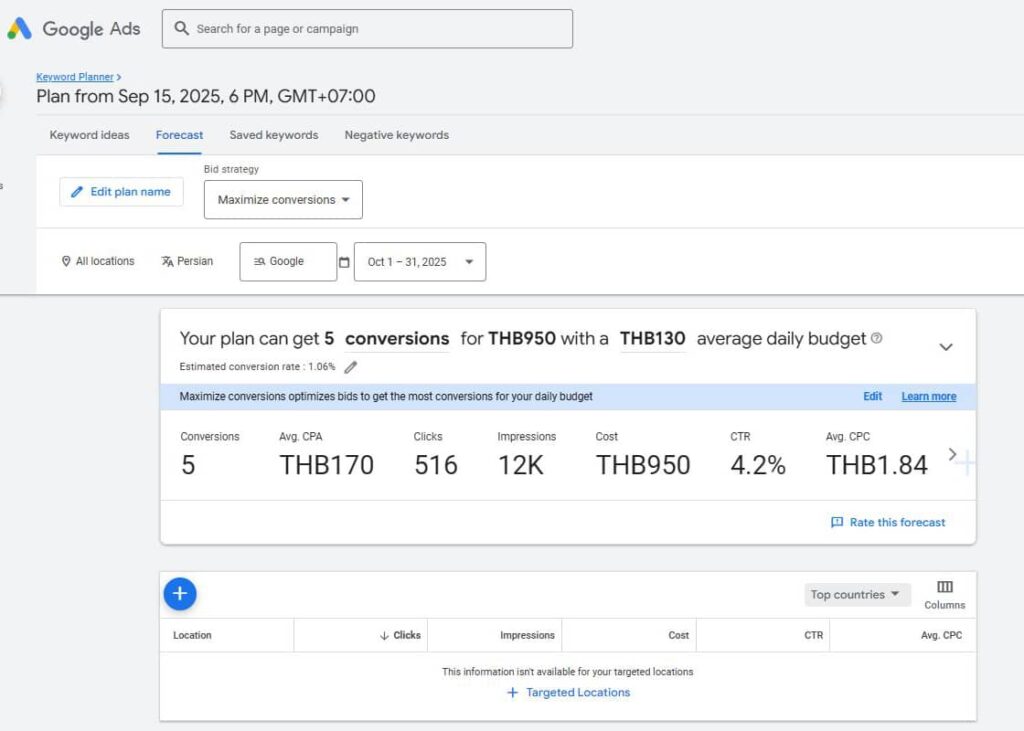The image size is (1024, 731).
Task: Click the blue plus add button
Action: (x=180, y=594)
